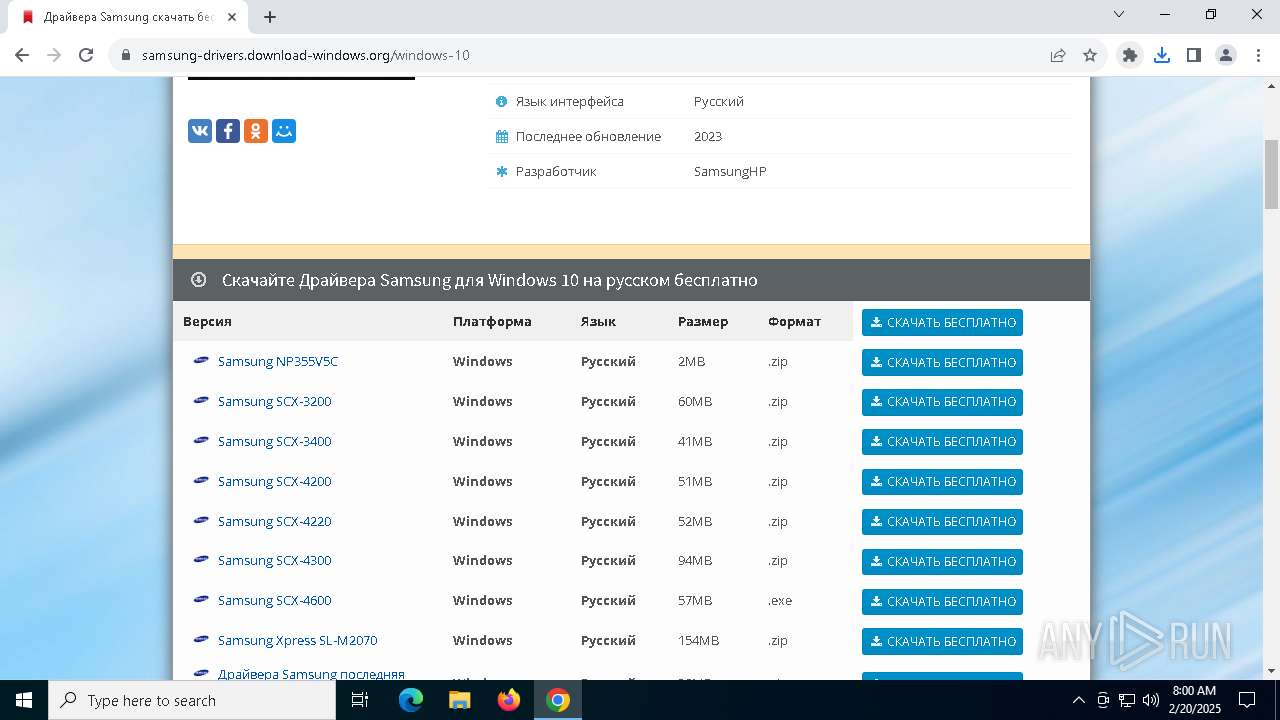Download Samsung SCX-3400 driver button
Image resolution: width=1280 pixels, height=720 pixels.
[942, 442]
